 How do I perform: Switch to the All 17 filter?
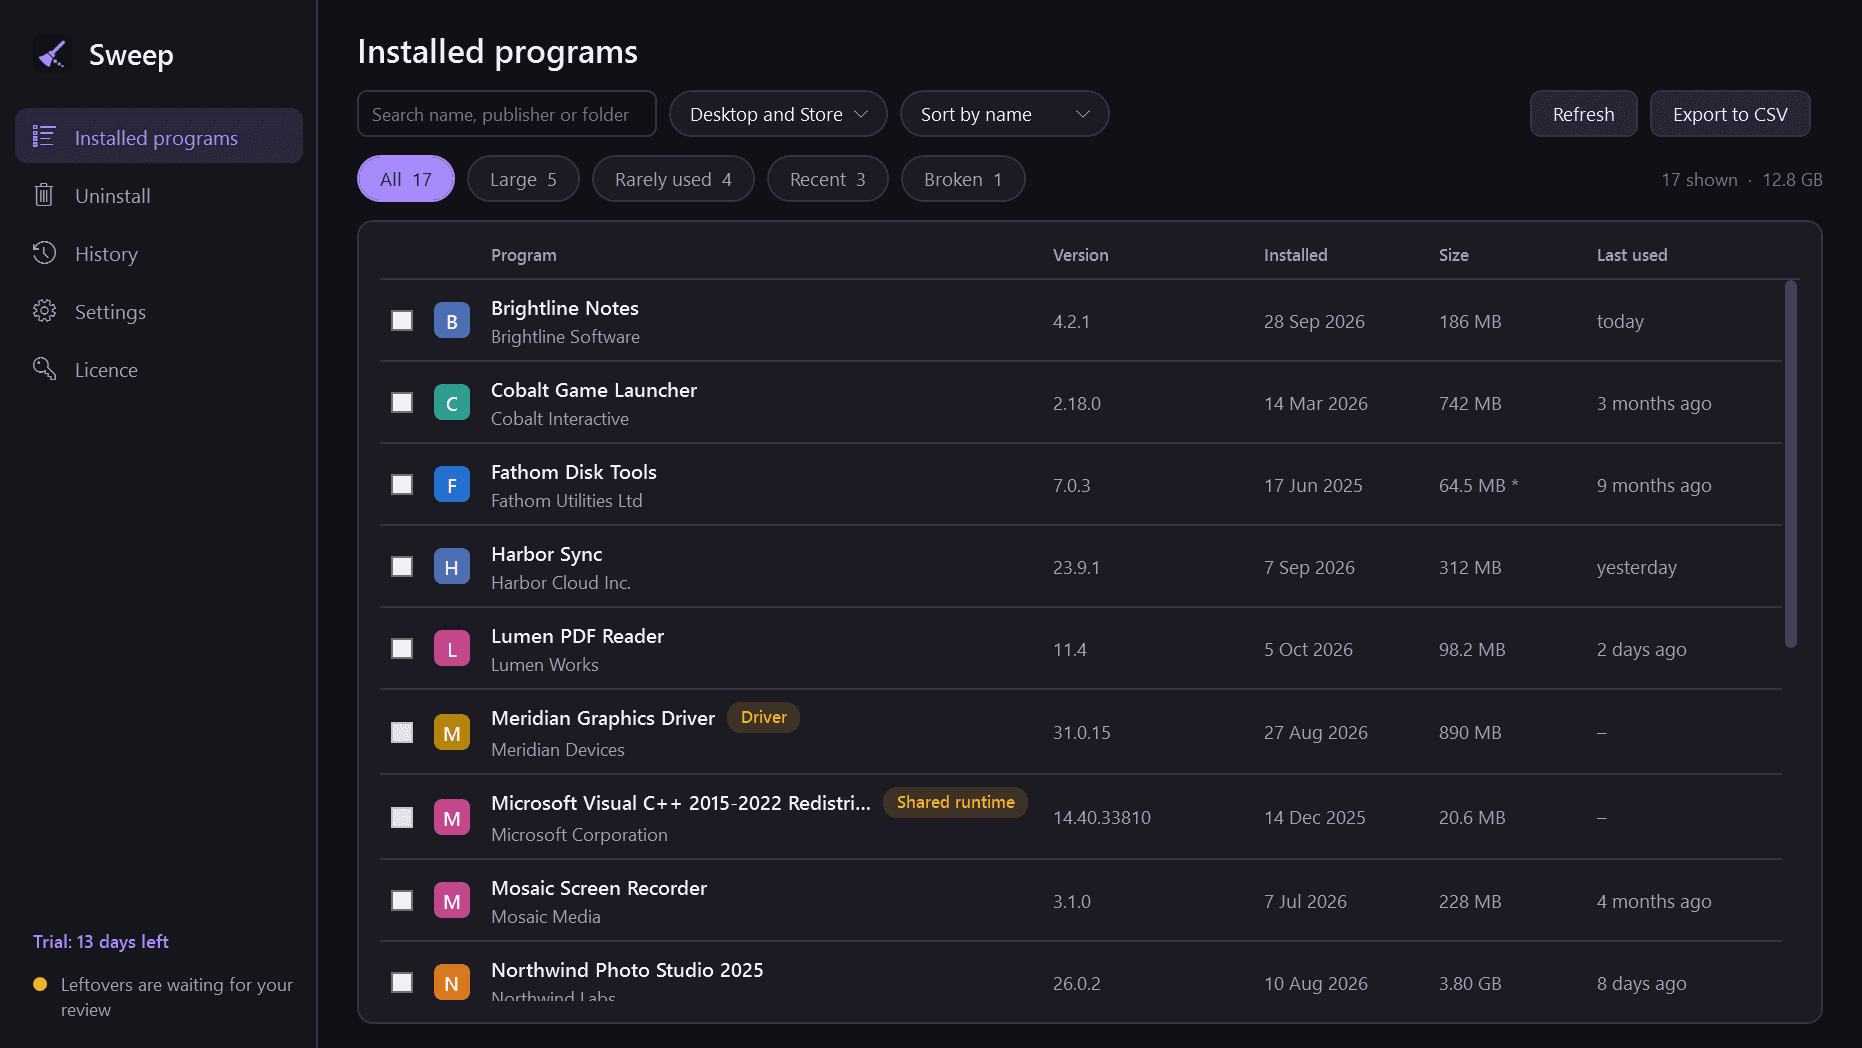point(406,179)
